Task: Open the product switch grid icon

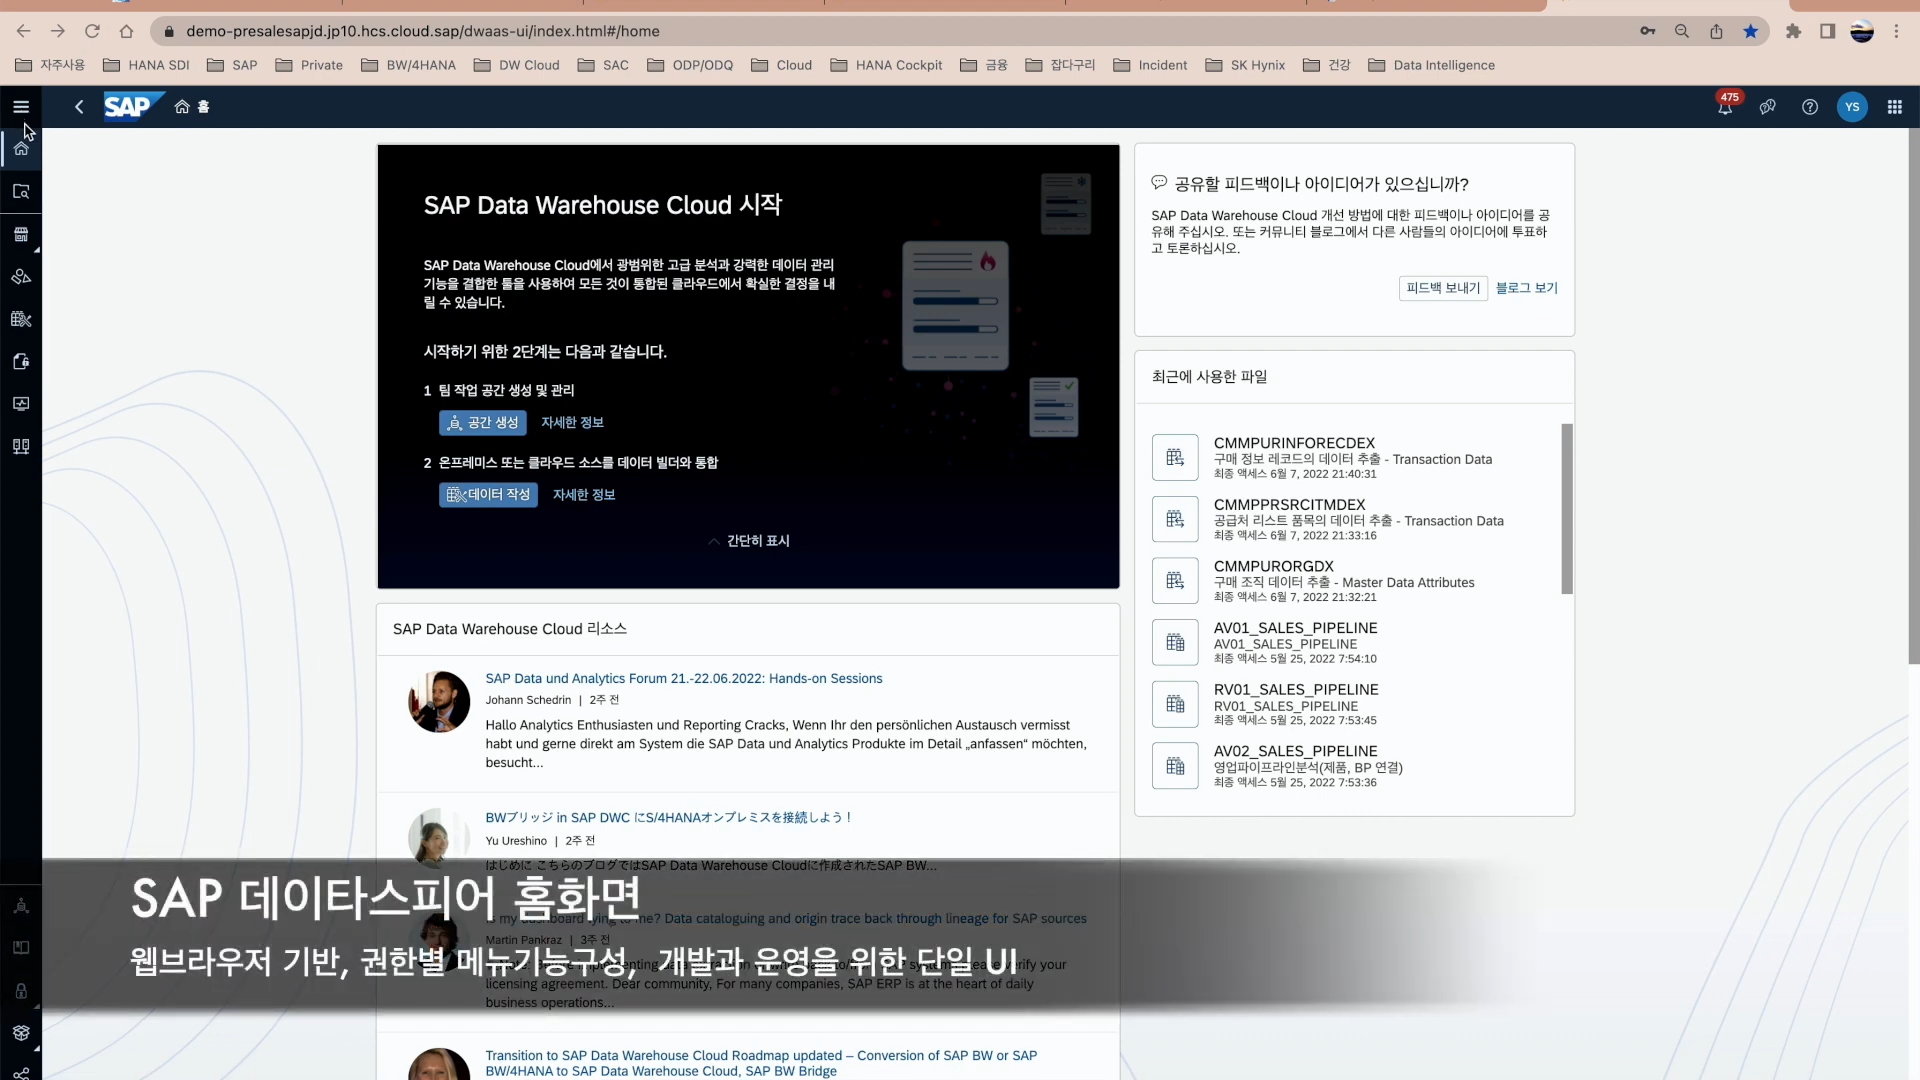Action: 1894,107
